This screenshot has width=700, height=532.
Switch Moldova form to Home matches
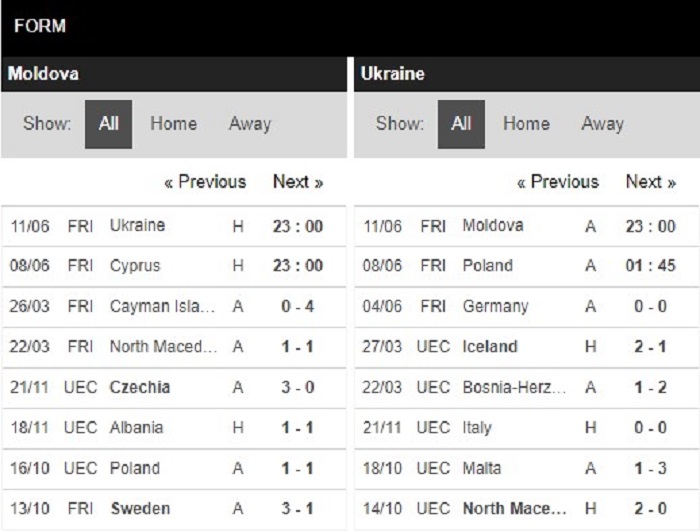point(173,124)
